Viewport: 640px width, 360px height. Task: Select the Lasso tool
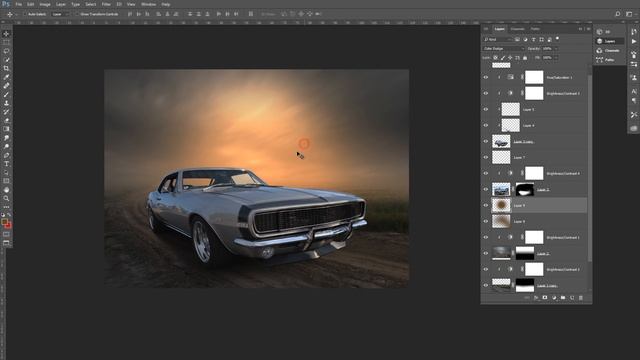[6, 51]
